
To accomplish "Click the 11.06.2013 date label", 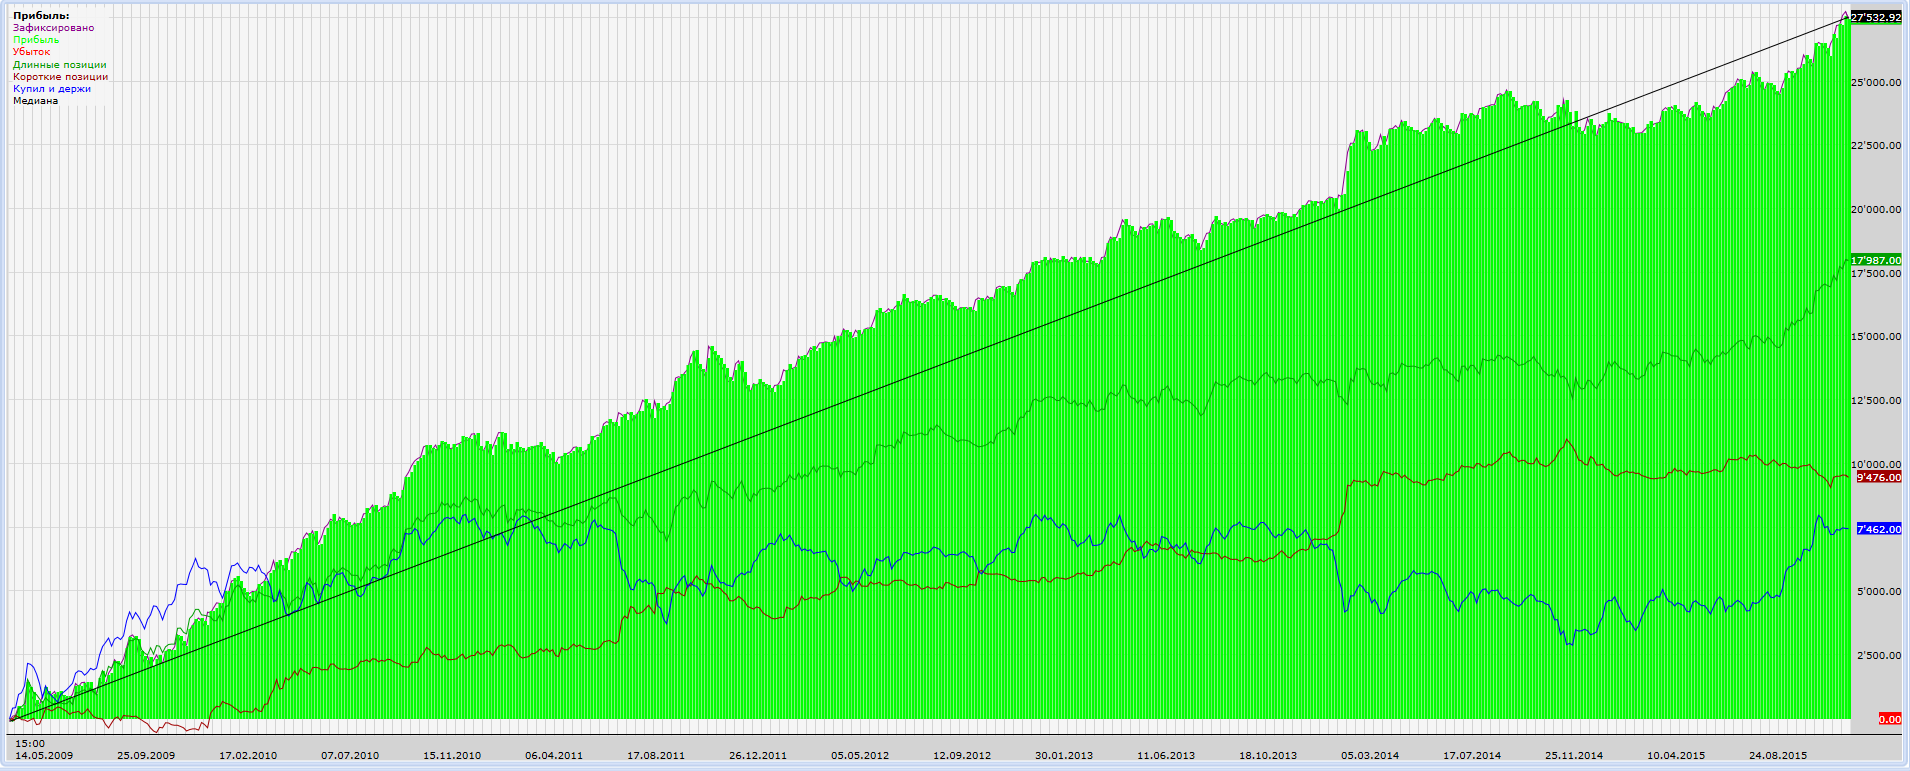I will 1166,756.
